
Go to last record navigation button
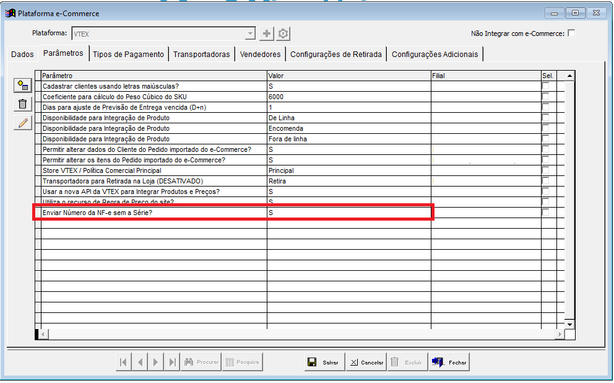tap(172, 362)
